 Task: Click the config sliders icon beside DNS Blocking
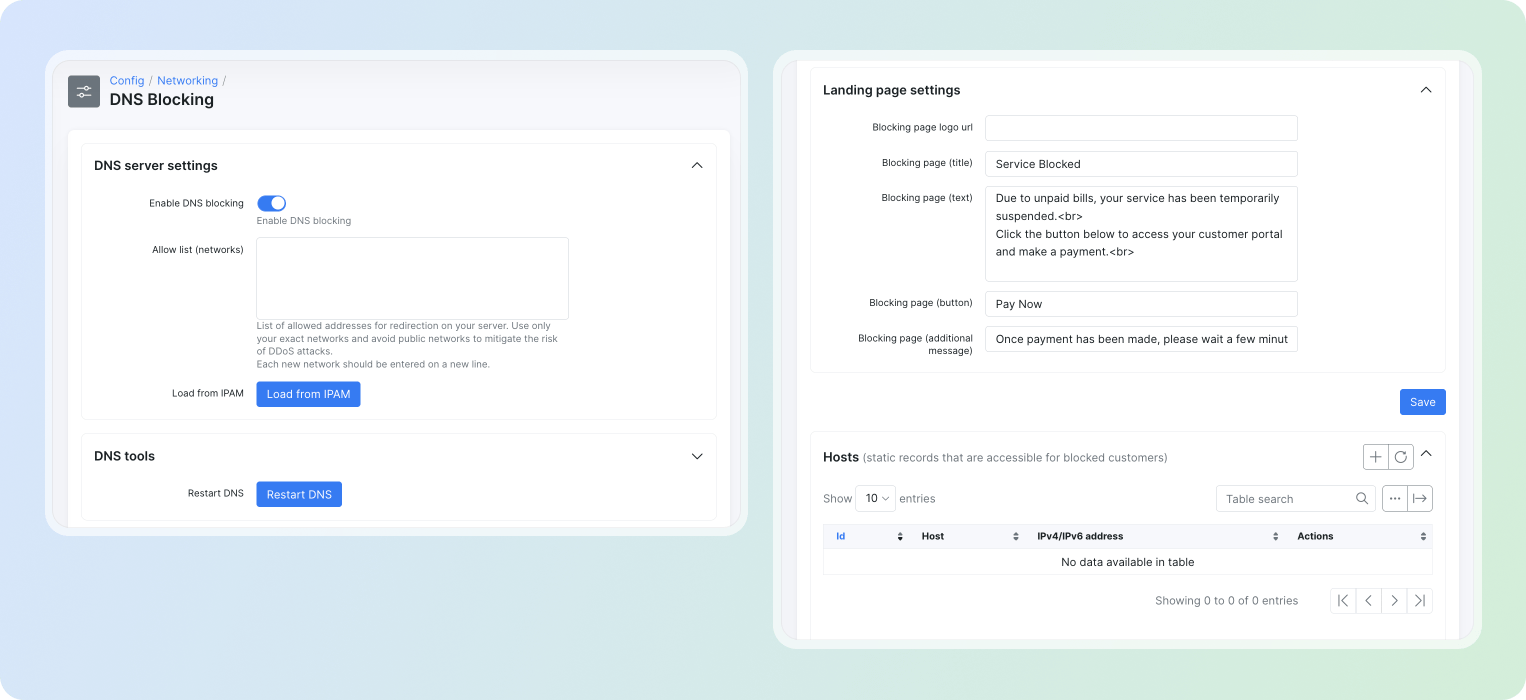(x=84, y=91)
